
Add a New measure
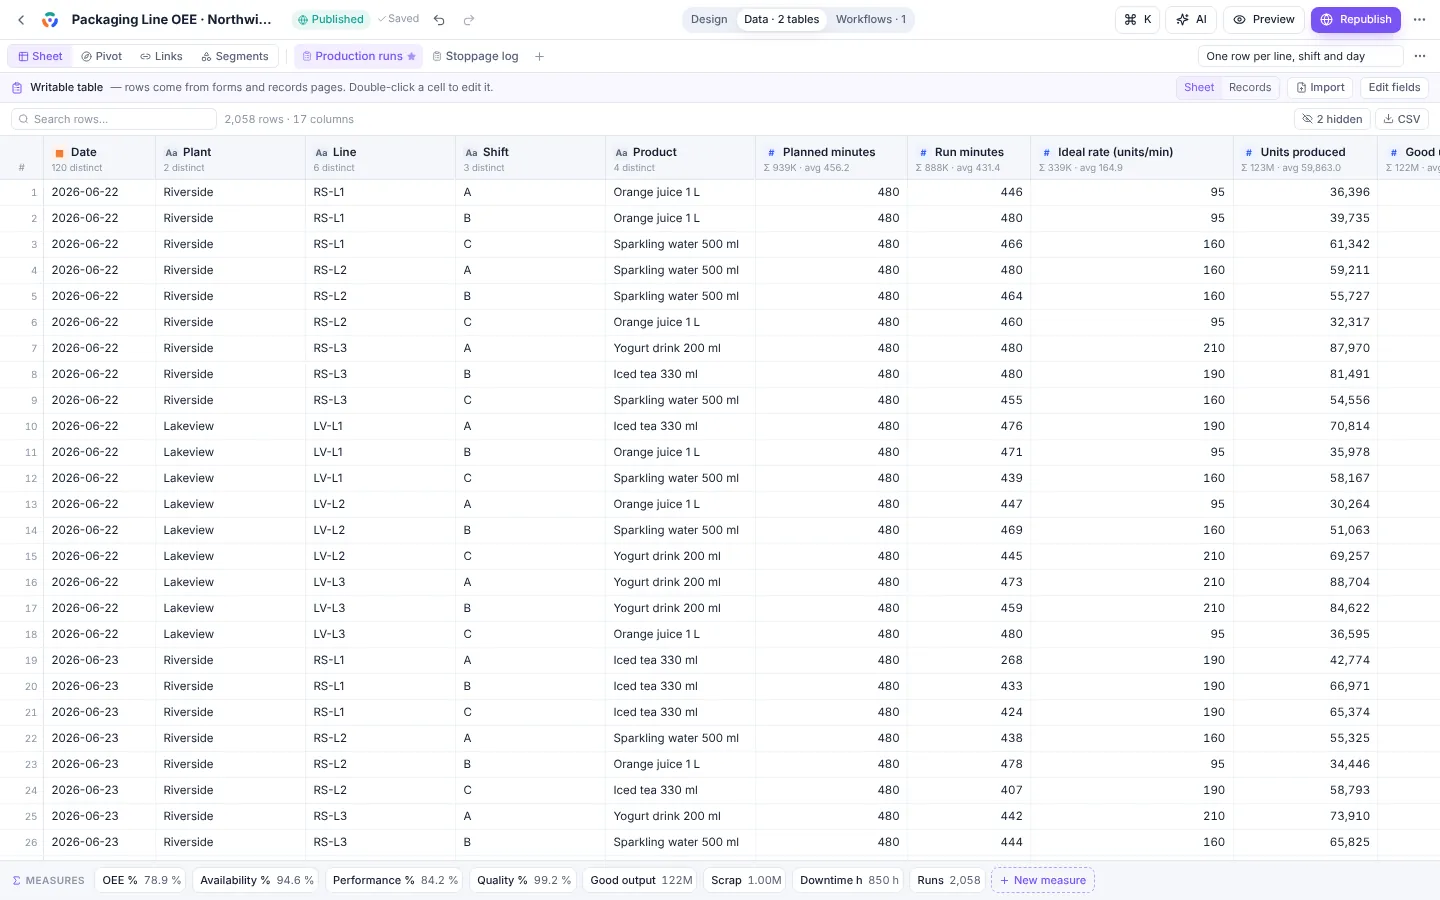point(1042,880)
